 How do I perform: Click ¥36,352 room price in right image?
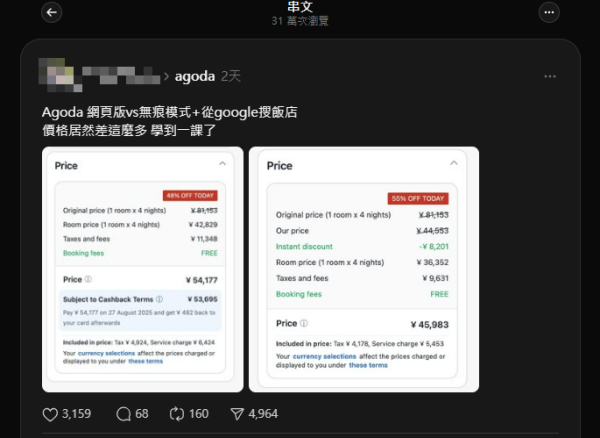432,262
